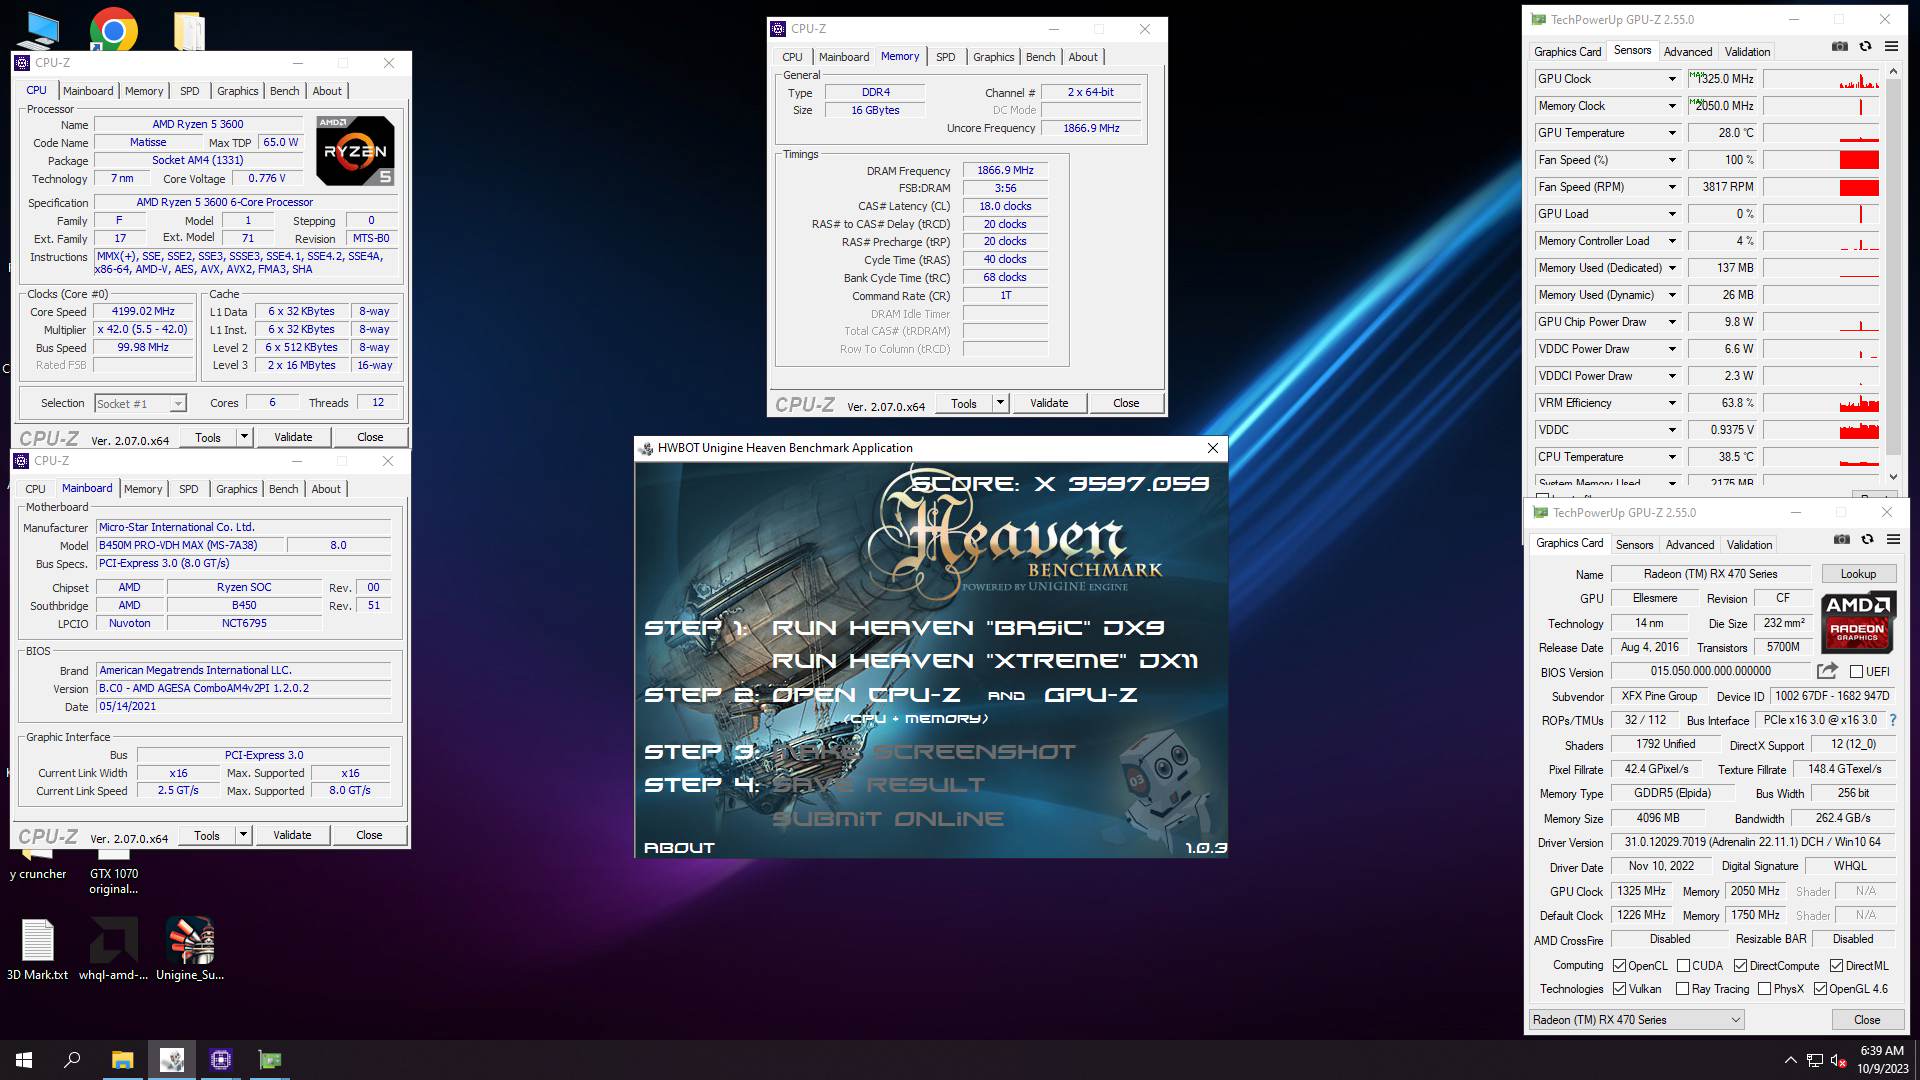Open 3D Mark.txt desktop file
The height and width of the screenshot is (1080, 1920).
pyautogui.click(x=37, y=949)
